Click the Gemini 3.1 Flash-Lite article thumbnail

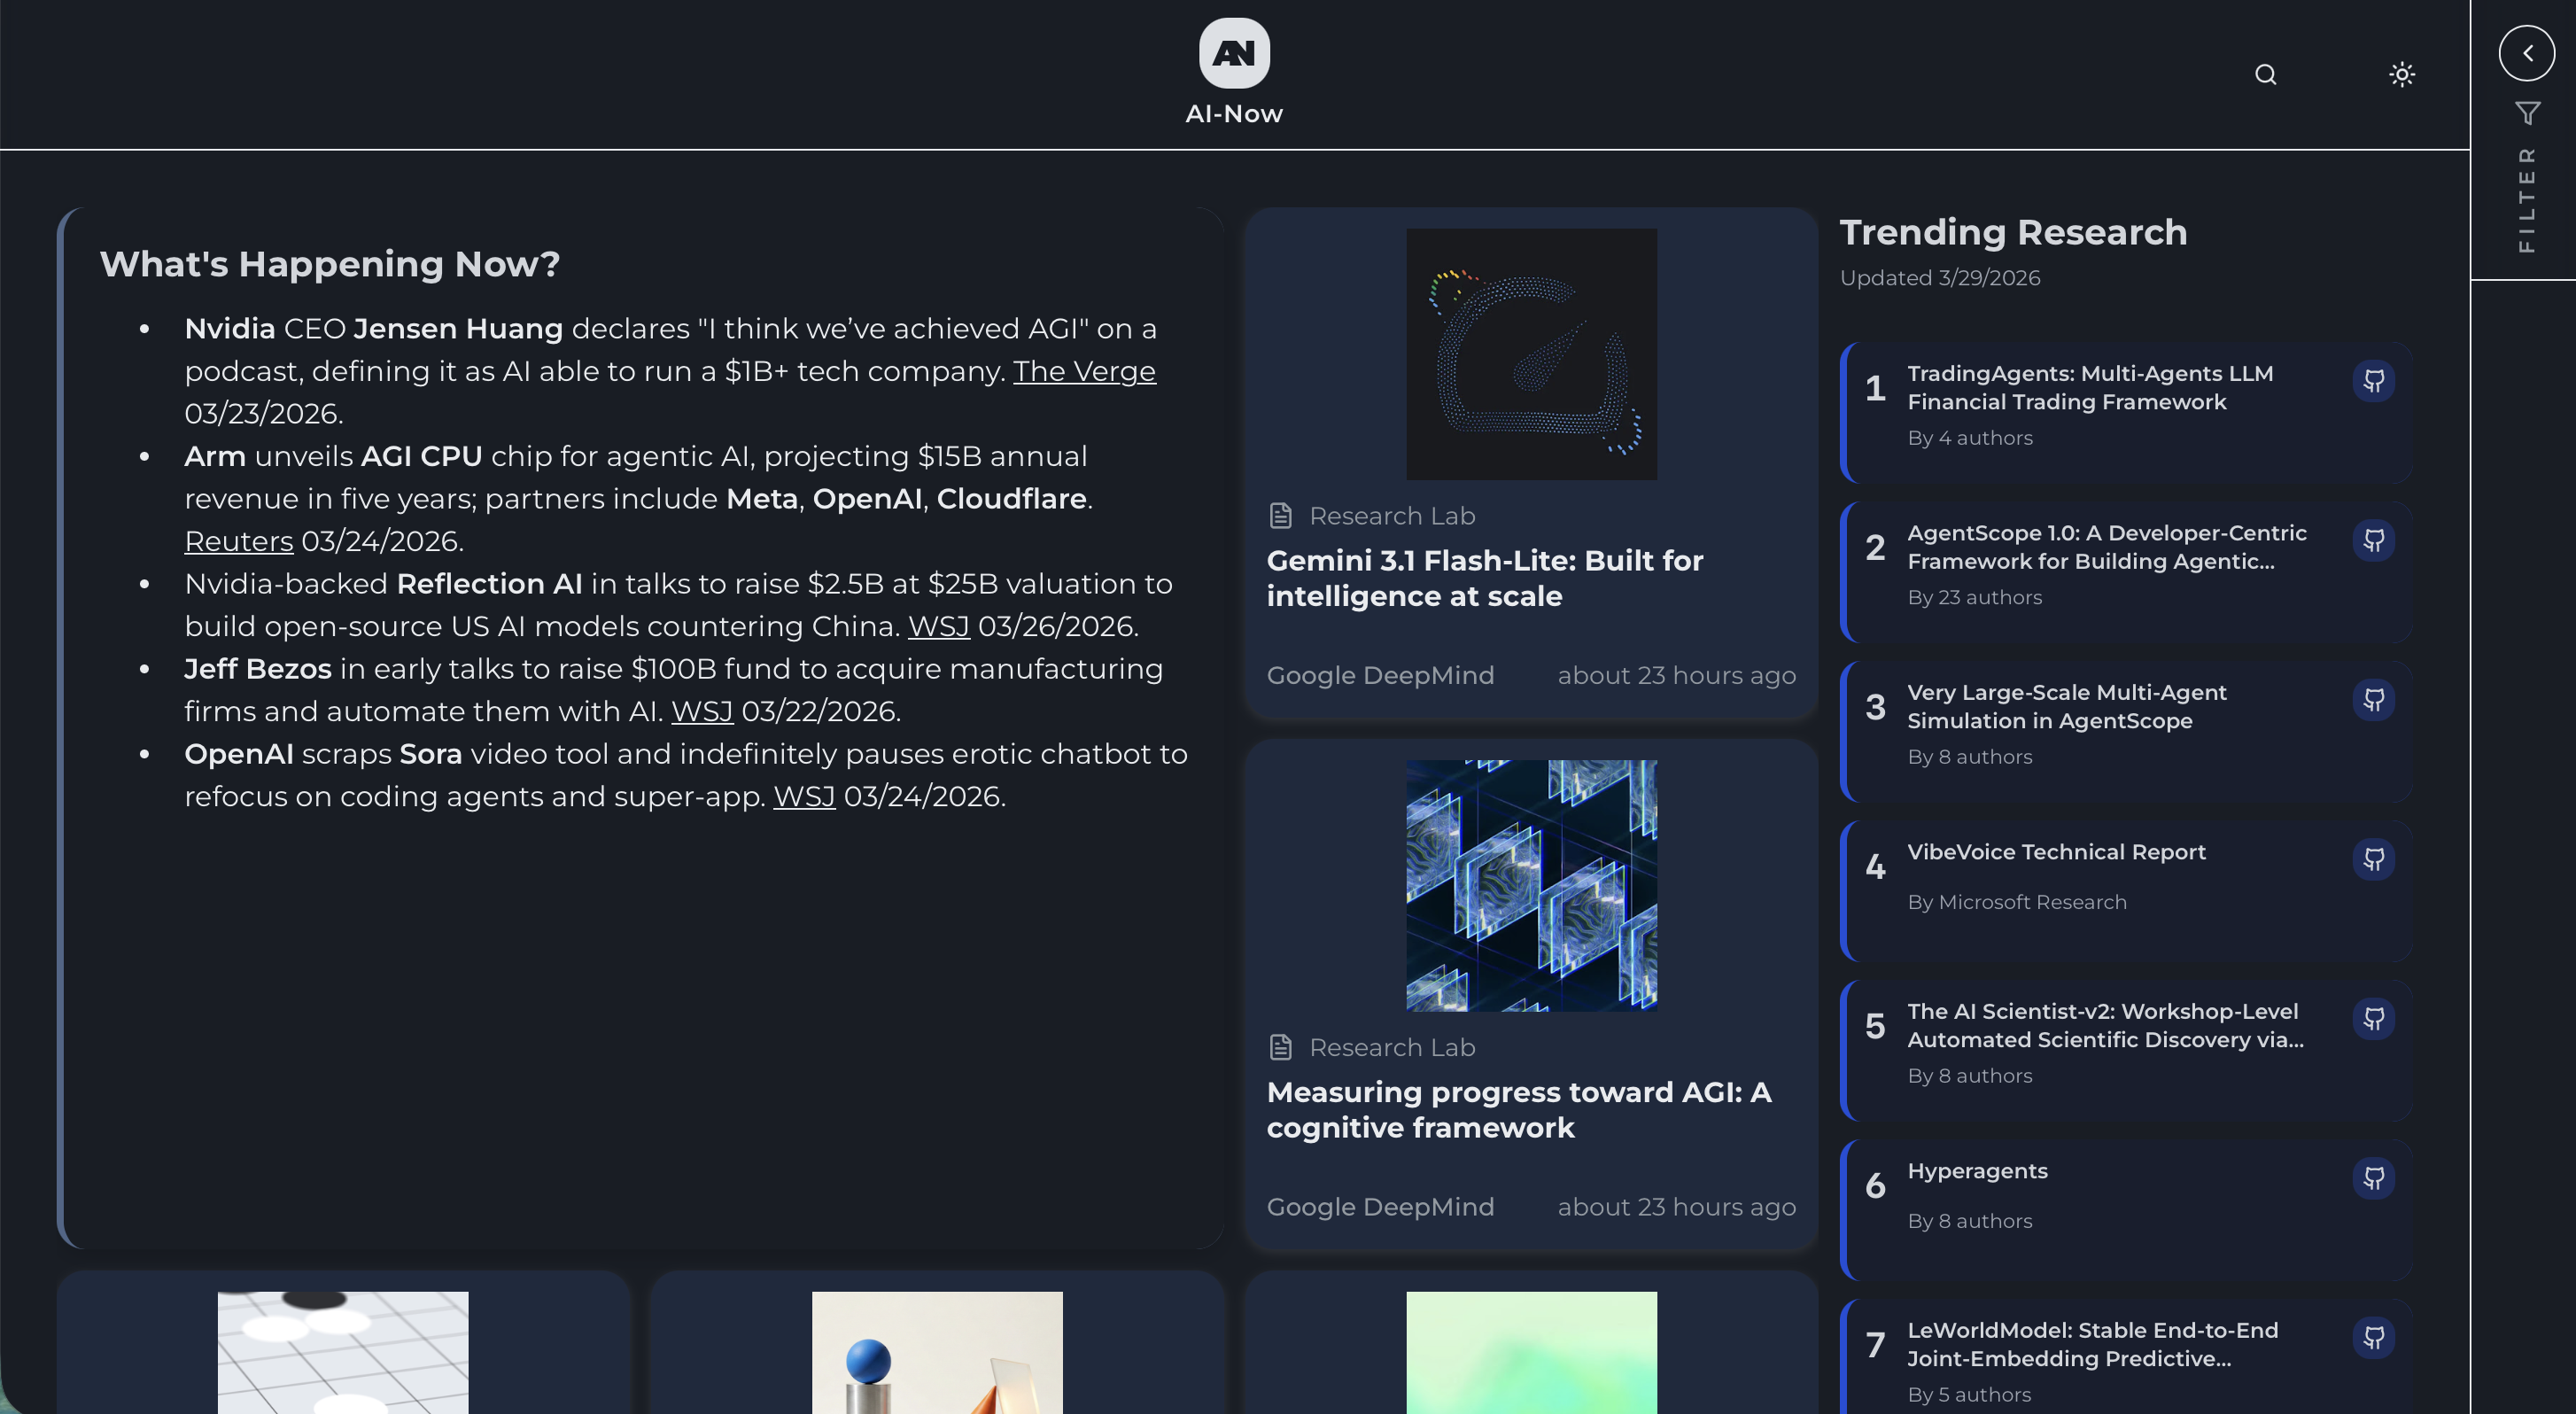1530,353
